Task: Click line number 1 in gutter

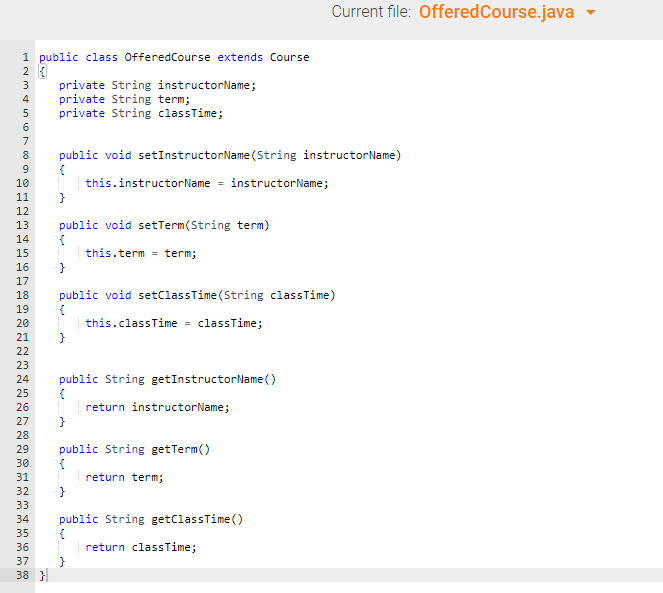Action: pos(25,57)
